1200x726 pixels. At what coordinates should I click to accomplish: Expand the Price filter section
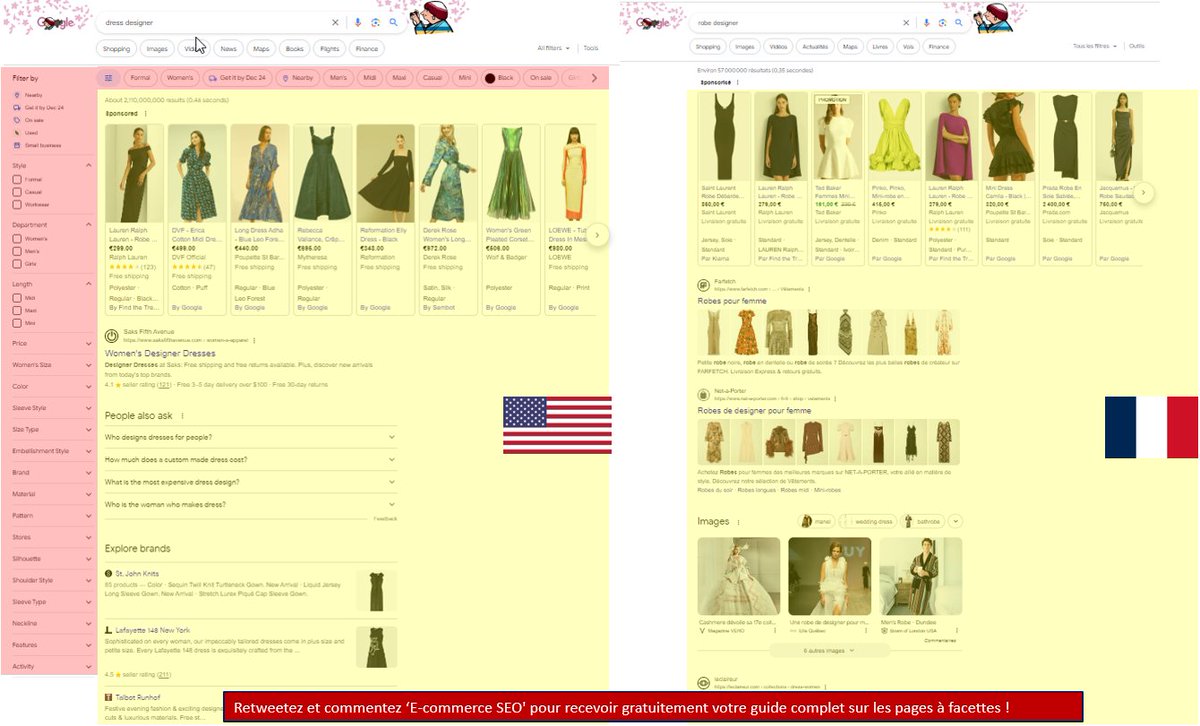(x=88, y=343)
